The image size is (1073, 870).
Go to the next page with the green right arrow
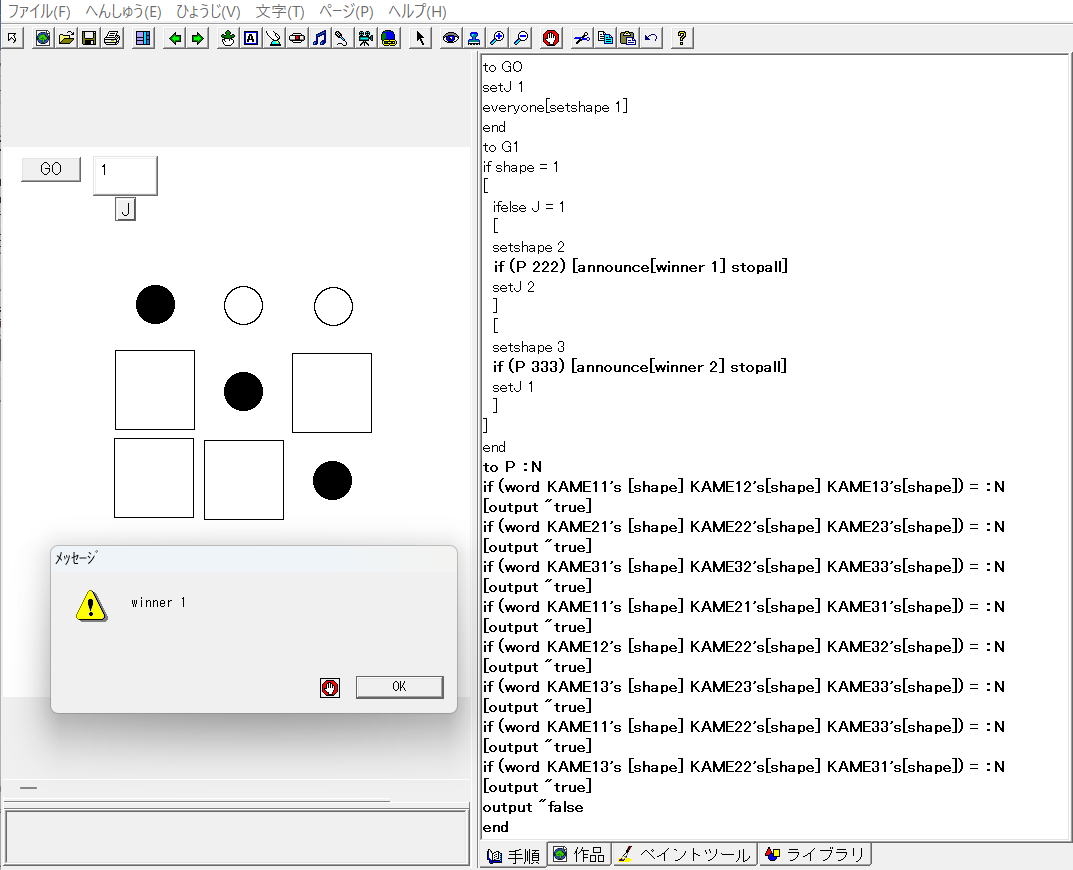198,38
